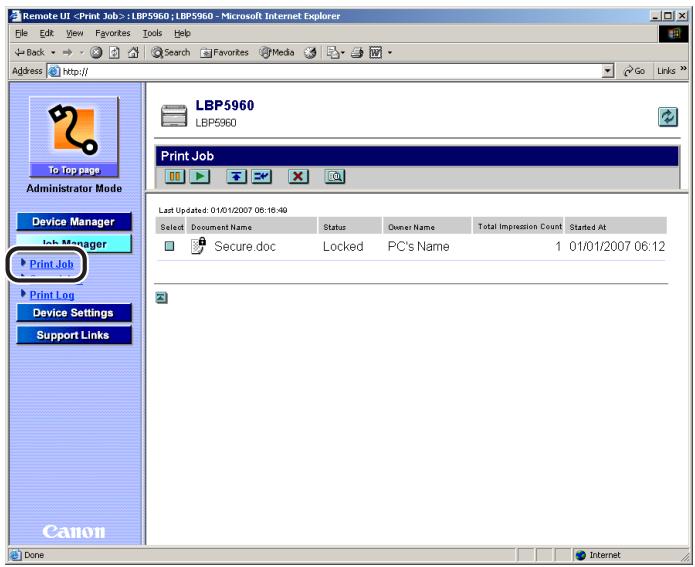This screenshot has height=567, width=695.
Task: Click the Internet zone status bar indicator
Action: point(598,555)
